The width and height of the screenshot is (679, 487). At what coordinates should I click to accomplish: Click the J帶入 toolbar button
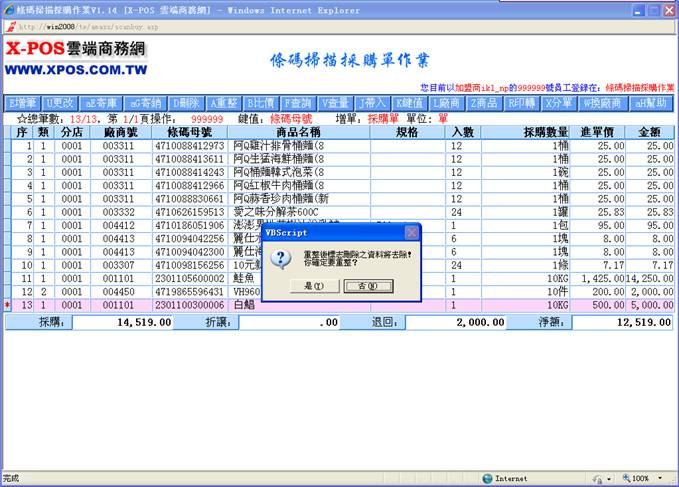click(373, 103)
